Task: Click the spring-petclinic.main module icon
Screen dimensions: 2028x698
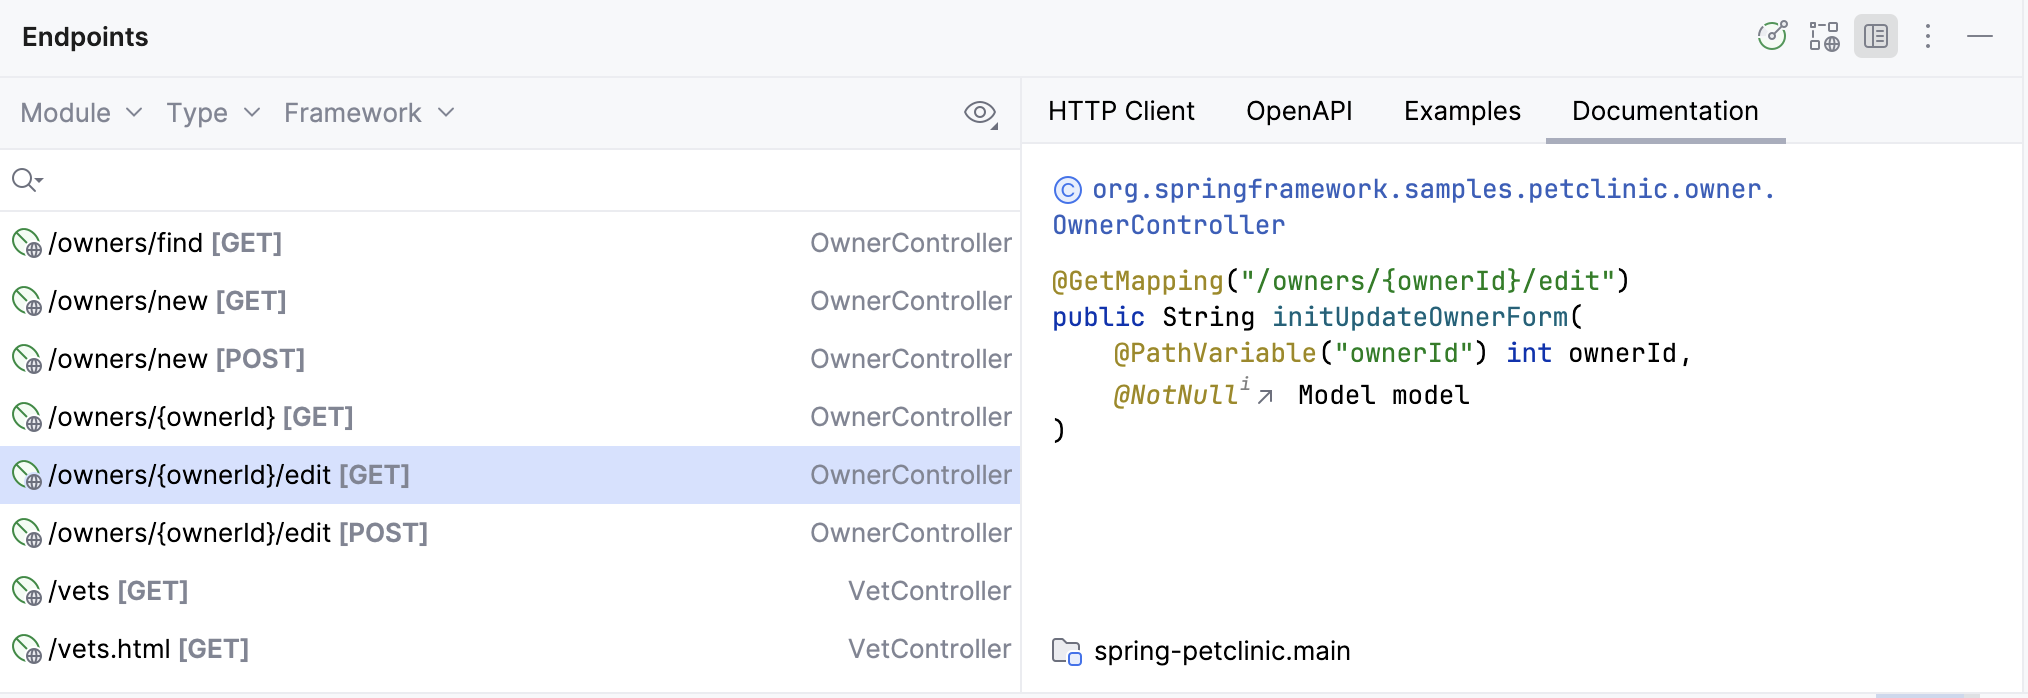Action: [1067, 652]
